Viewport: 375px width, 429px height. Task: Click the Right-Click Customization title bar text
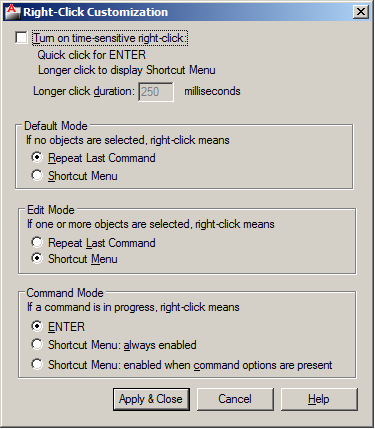pyautogui.click(x=95, y=12)
